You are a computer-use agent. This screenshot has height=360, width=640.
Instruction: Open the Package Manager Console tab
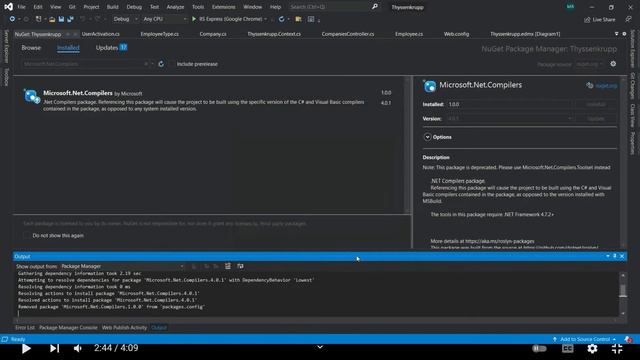click(x=68, y=327)
